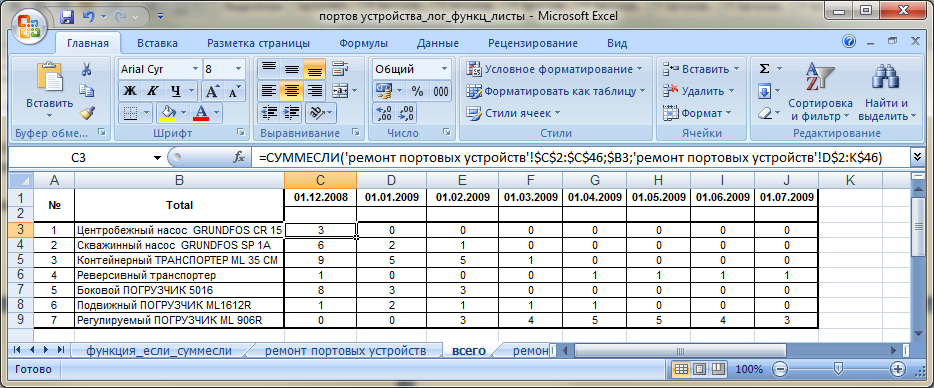This screenshot has height=388, width=934.
Task: Align text left
Action: tap(269, 91)
